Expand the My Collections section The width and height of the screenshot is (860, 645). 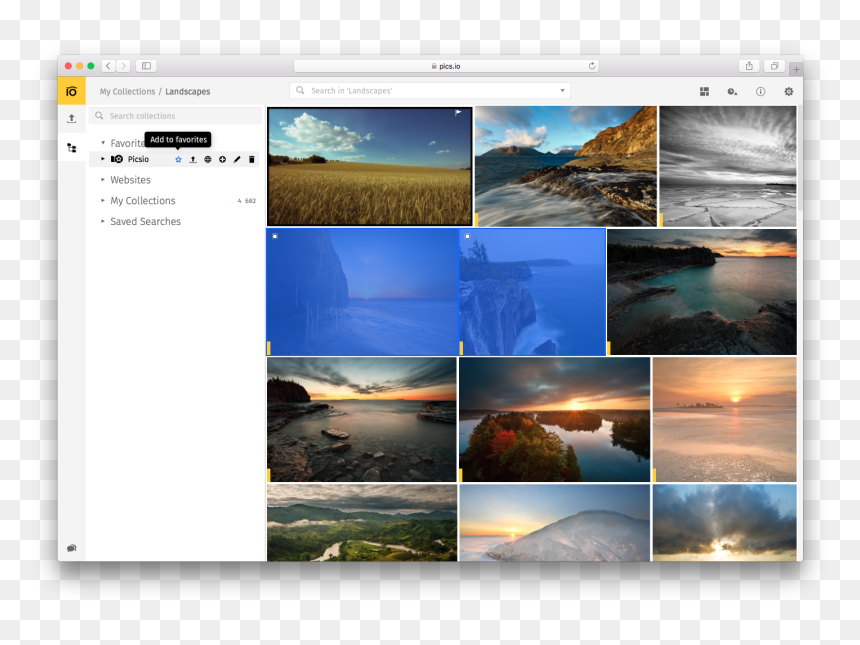click(x=103, y=200)
